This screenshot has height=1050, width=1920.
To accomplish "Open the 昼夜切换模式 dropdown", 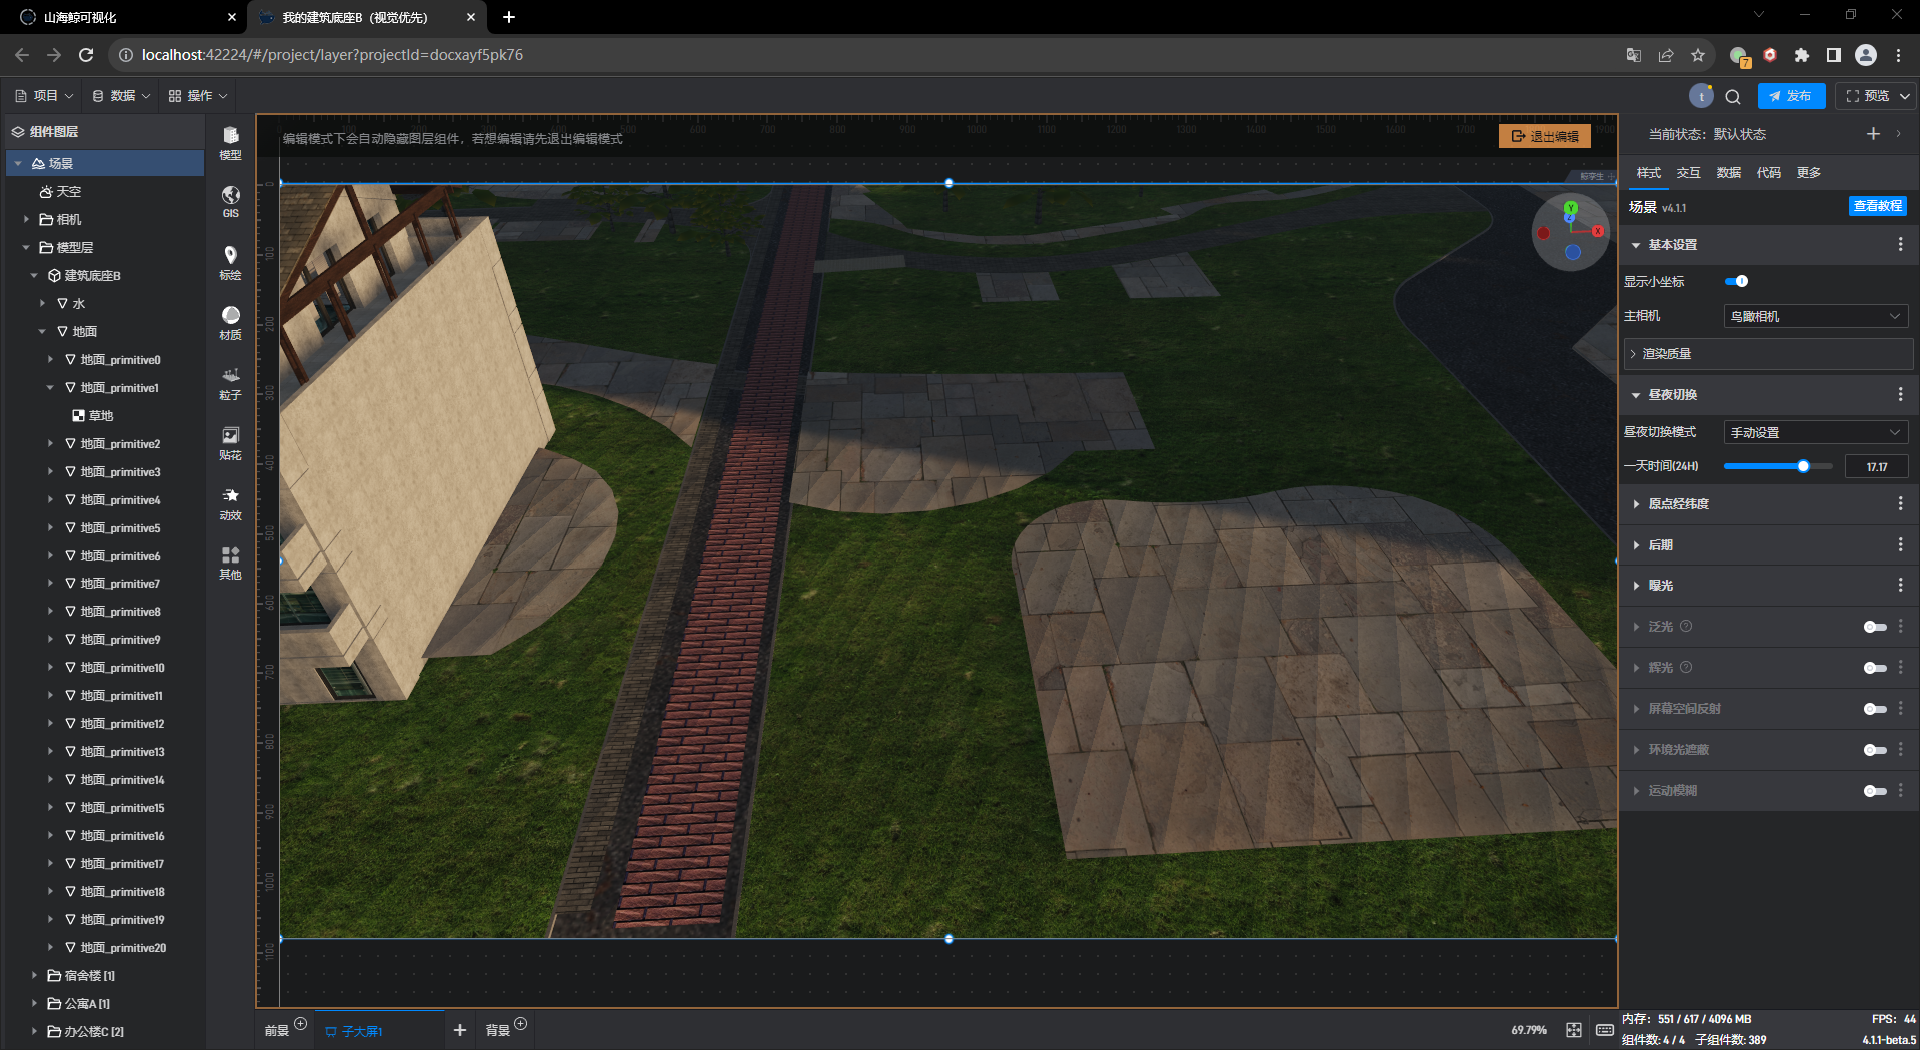I will (x=1815, y=432).
